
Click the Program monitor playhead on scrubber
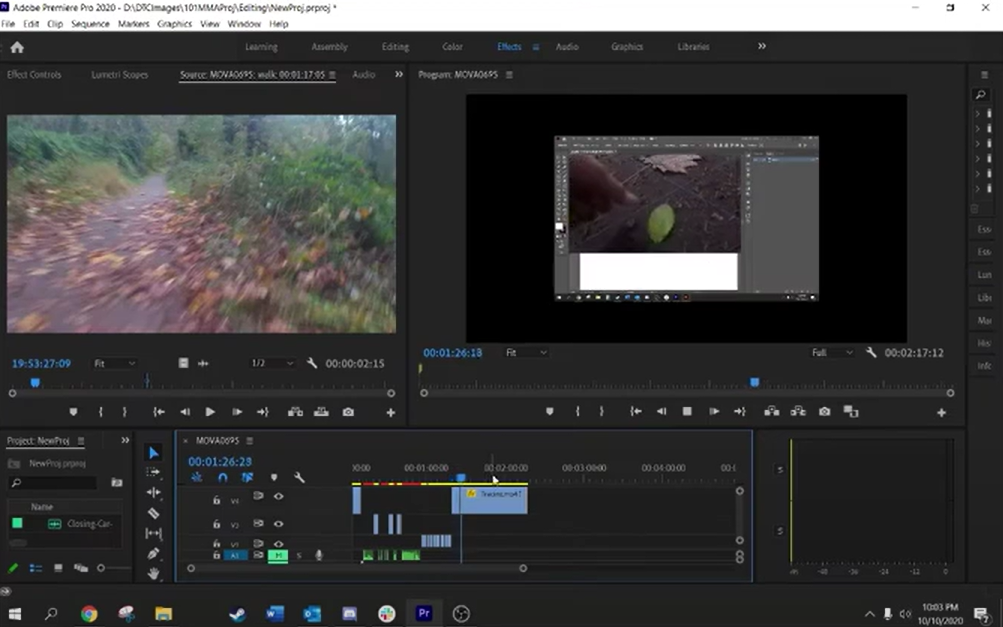(755, 382)
